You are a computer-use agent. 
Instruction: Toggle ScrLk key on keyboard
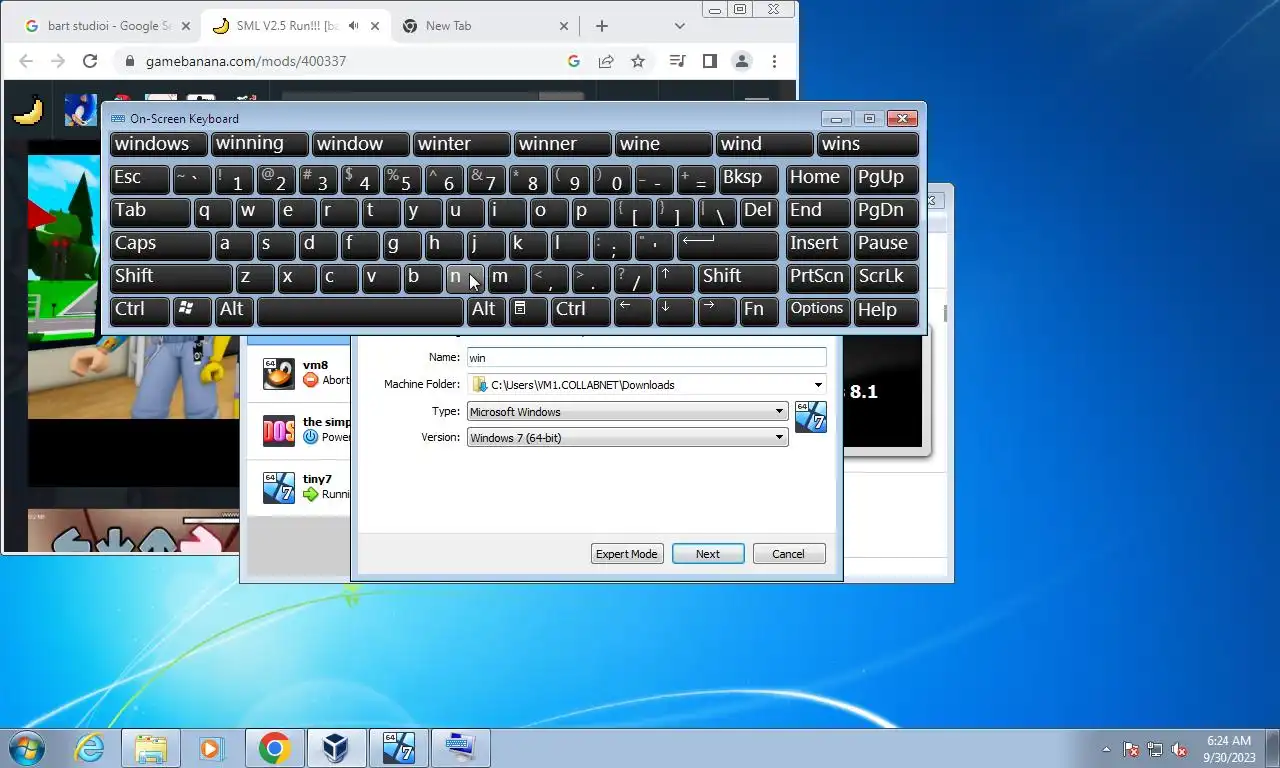(x=886, y=278)
